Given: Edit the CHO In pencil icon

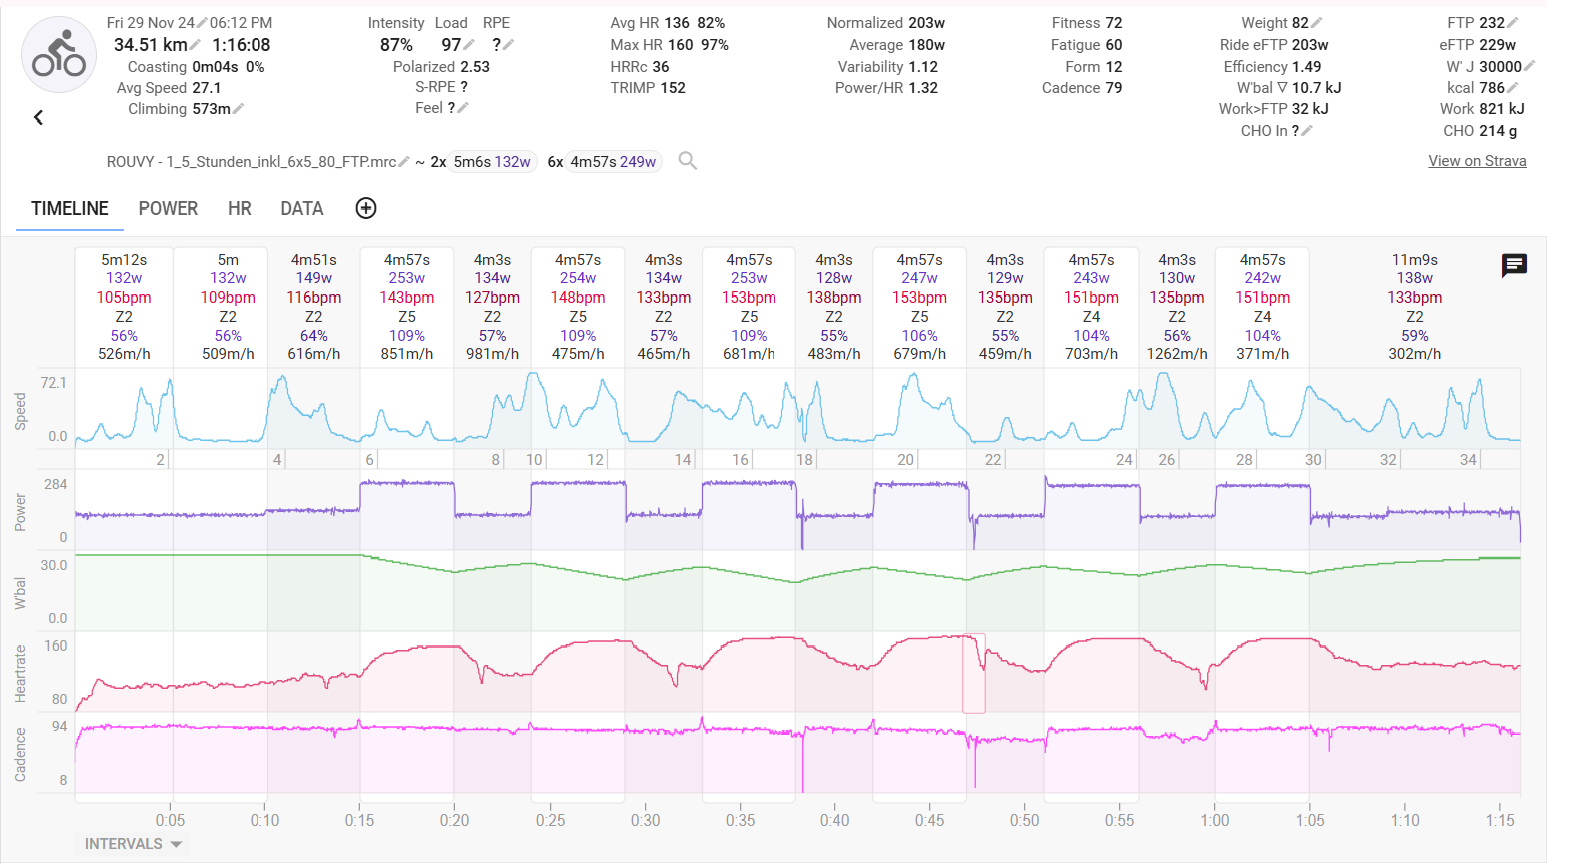Looking at the screenshot, I should coord(1306,131).
